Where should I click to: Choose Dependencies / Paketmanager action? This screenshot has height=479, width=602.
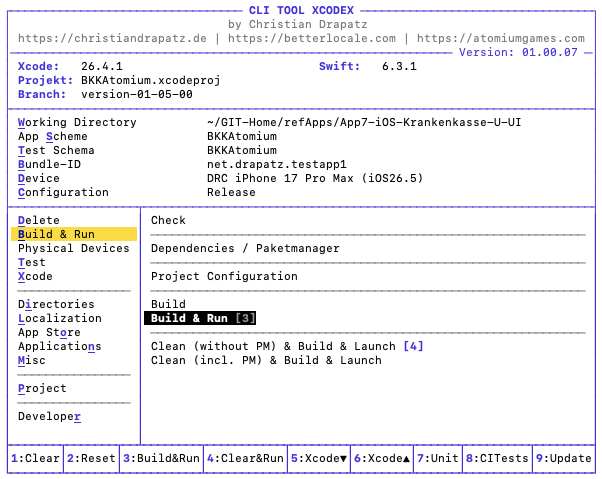[x=245, y=248]
